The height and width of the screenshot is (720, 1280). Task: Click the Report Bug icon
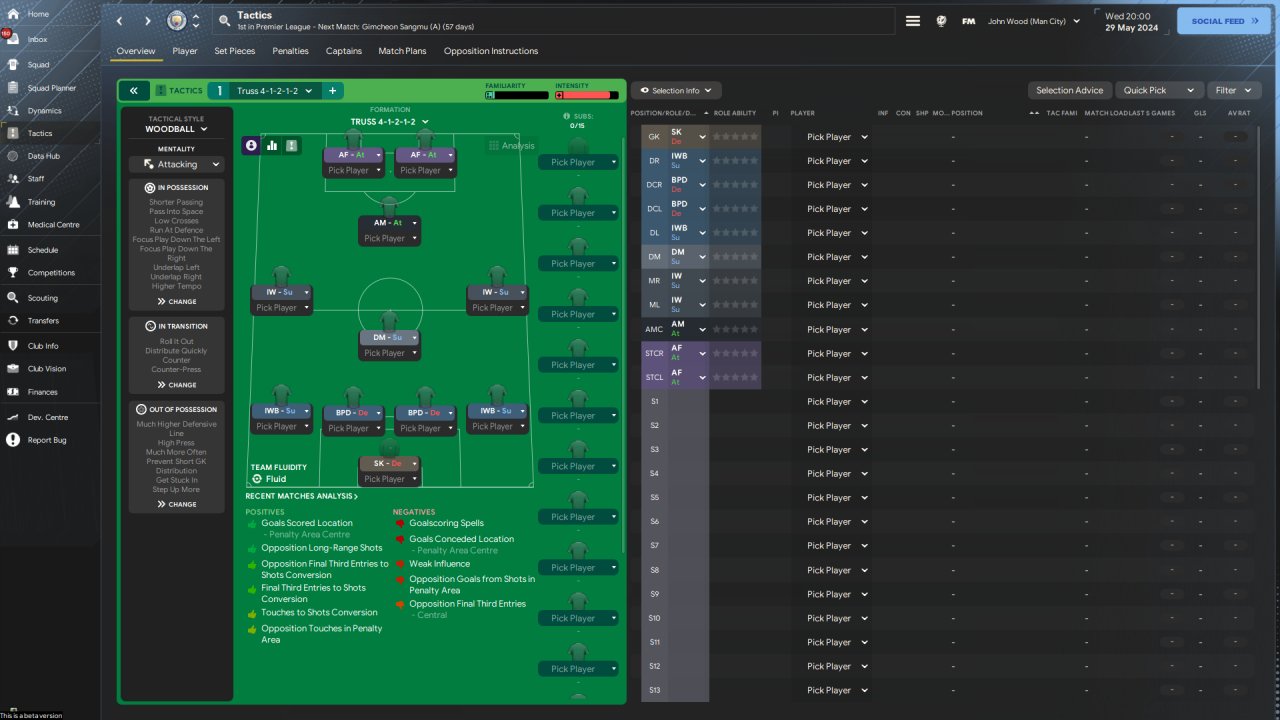[13, 440]
